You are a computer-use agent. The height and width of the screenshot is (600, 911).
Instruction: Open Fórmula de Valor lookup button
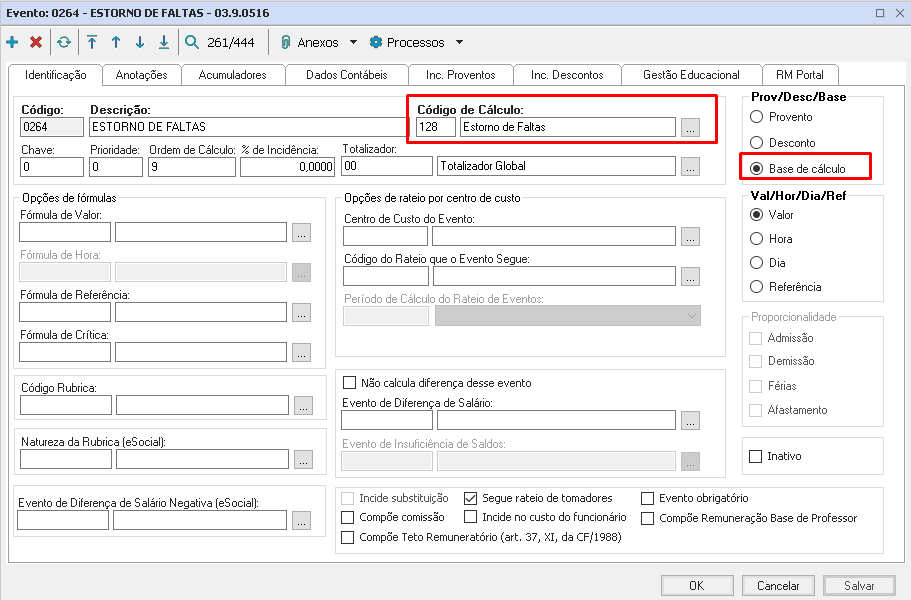[301, 232]
